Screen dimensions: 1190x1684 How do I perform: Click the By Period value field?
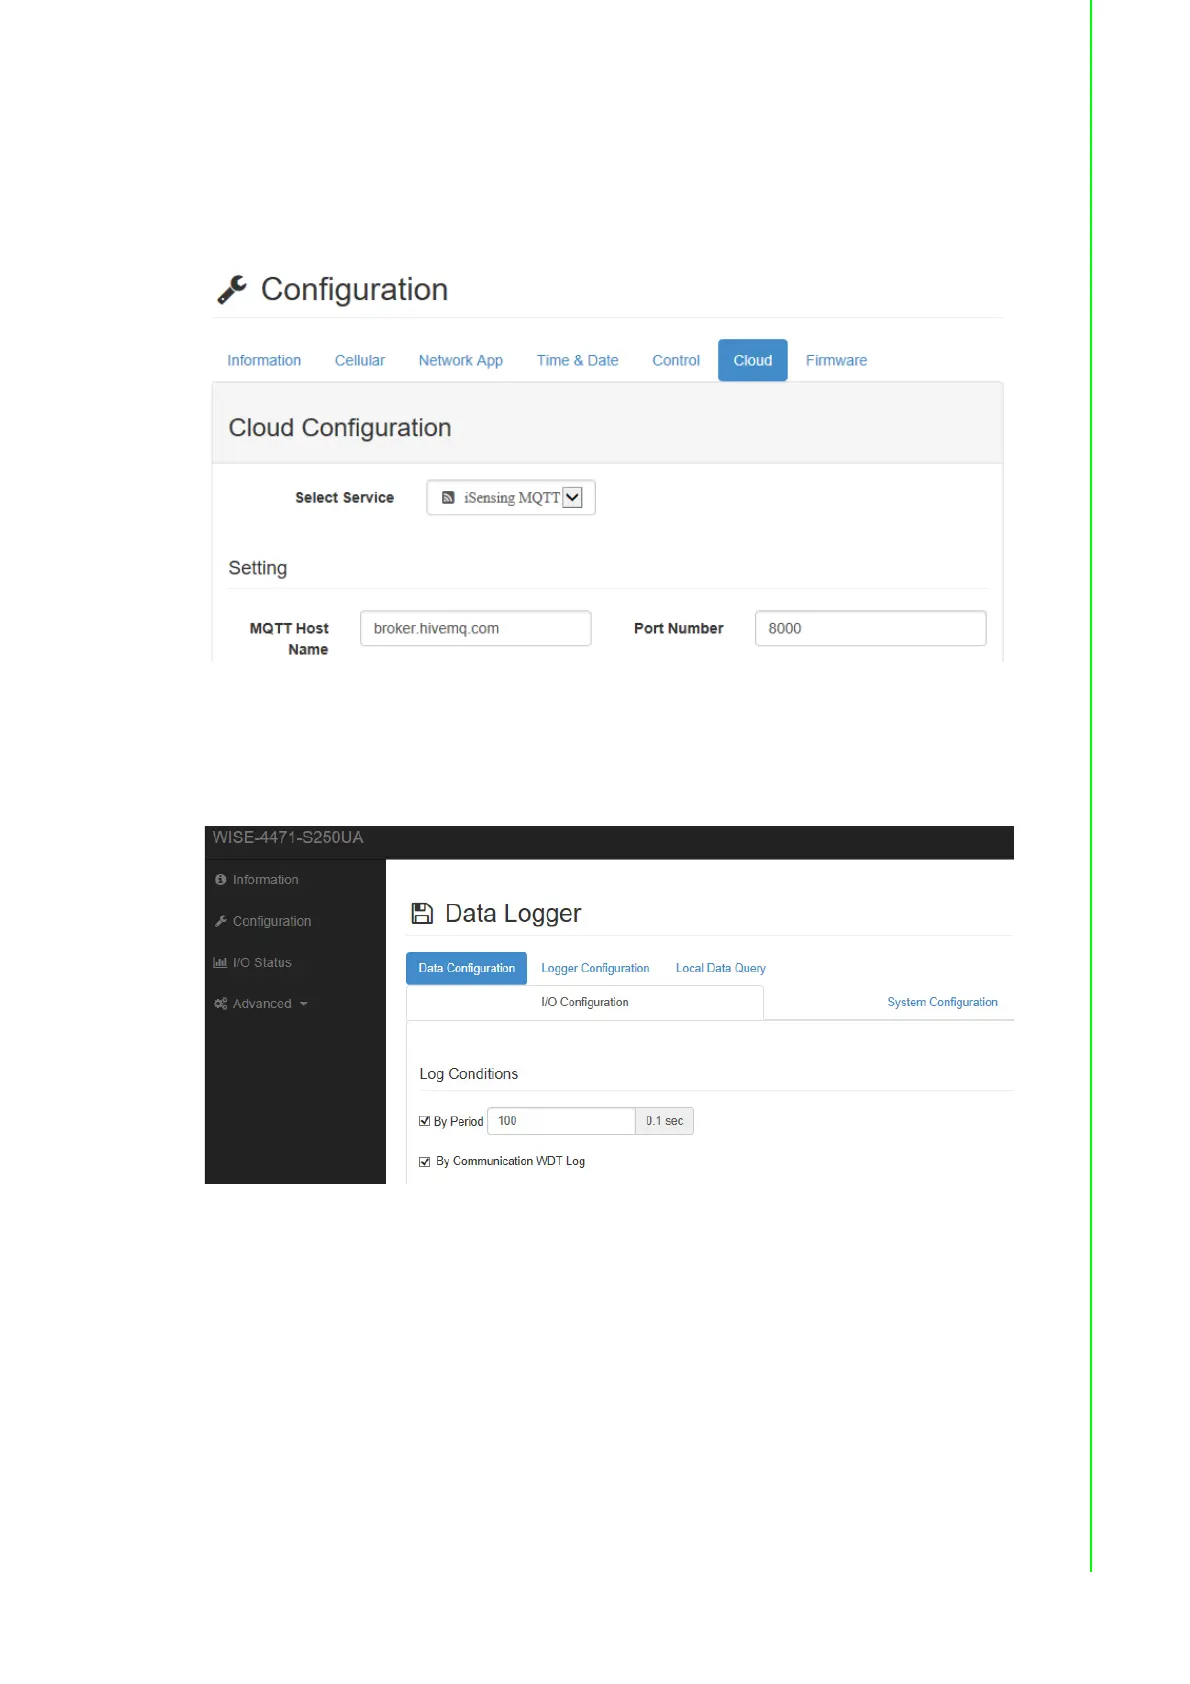(x=561, y=1121)
